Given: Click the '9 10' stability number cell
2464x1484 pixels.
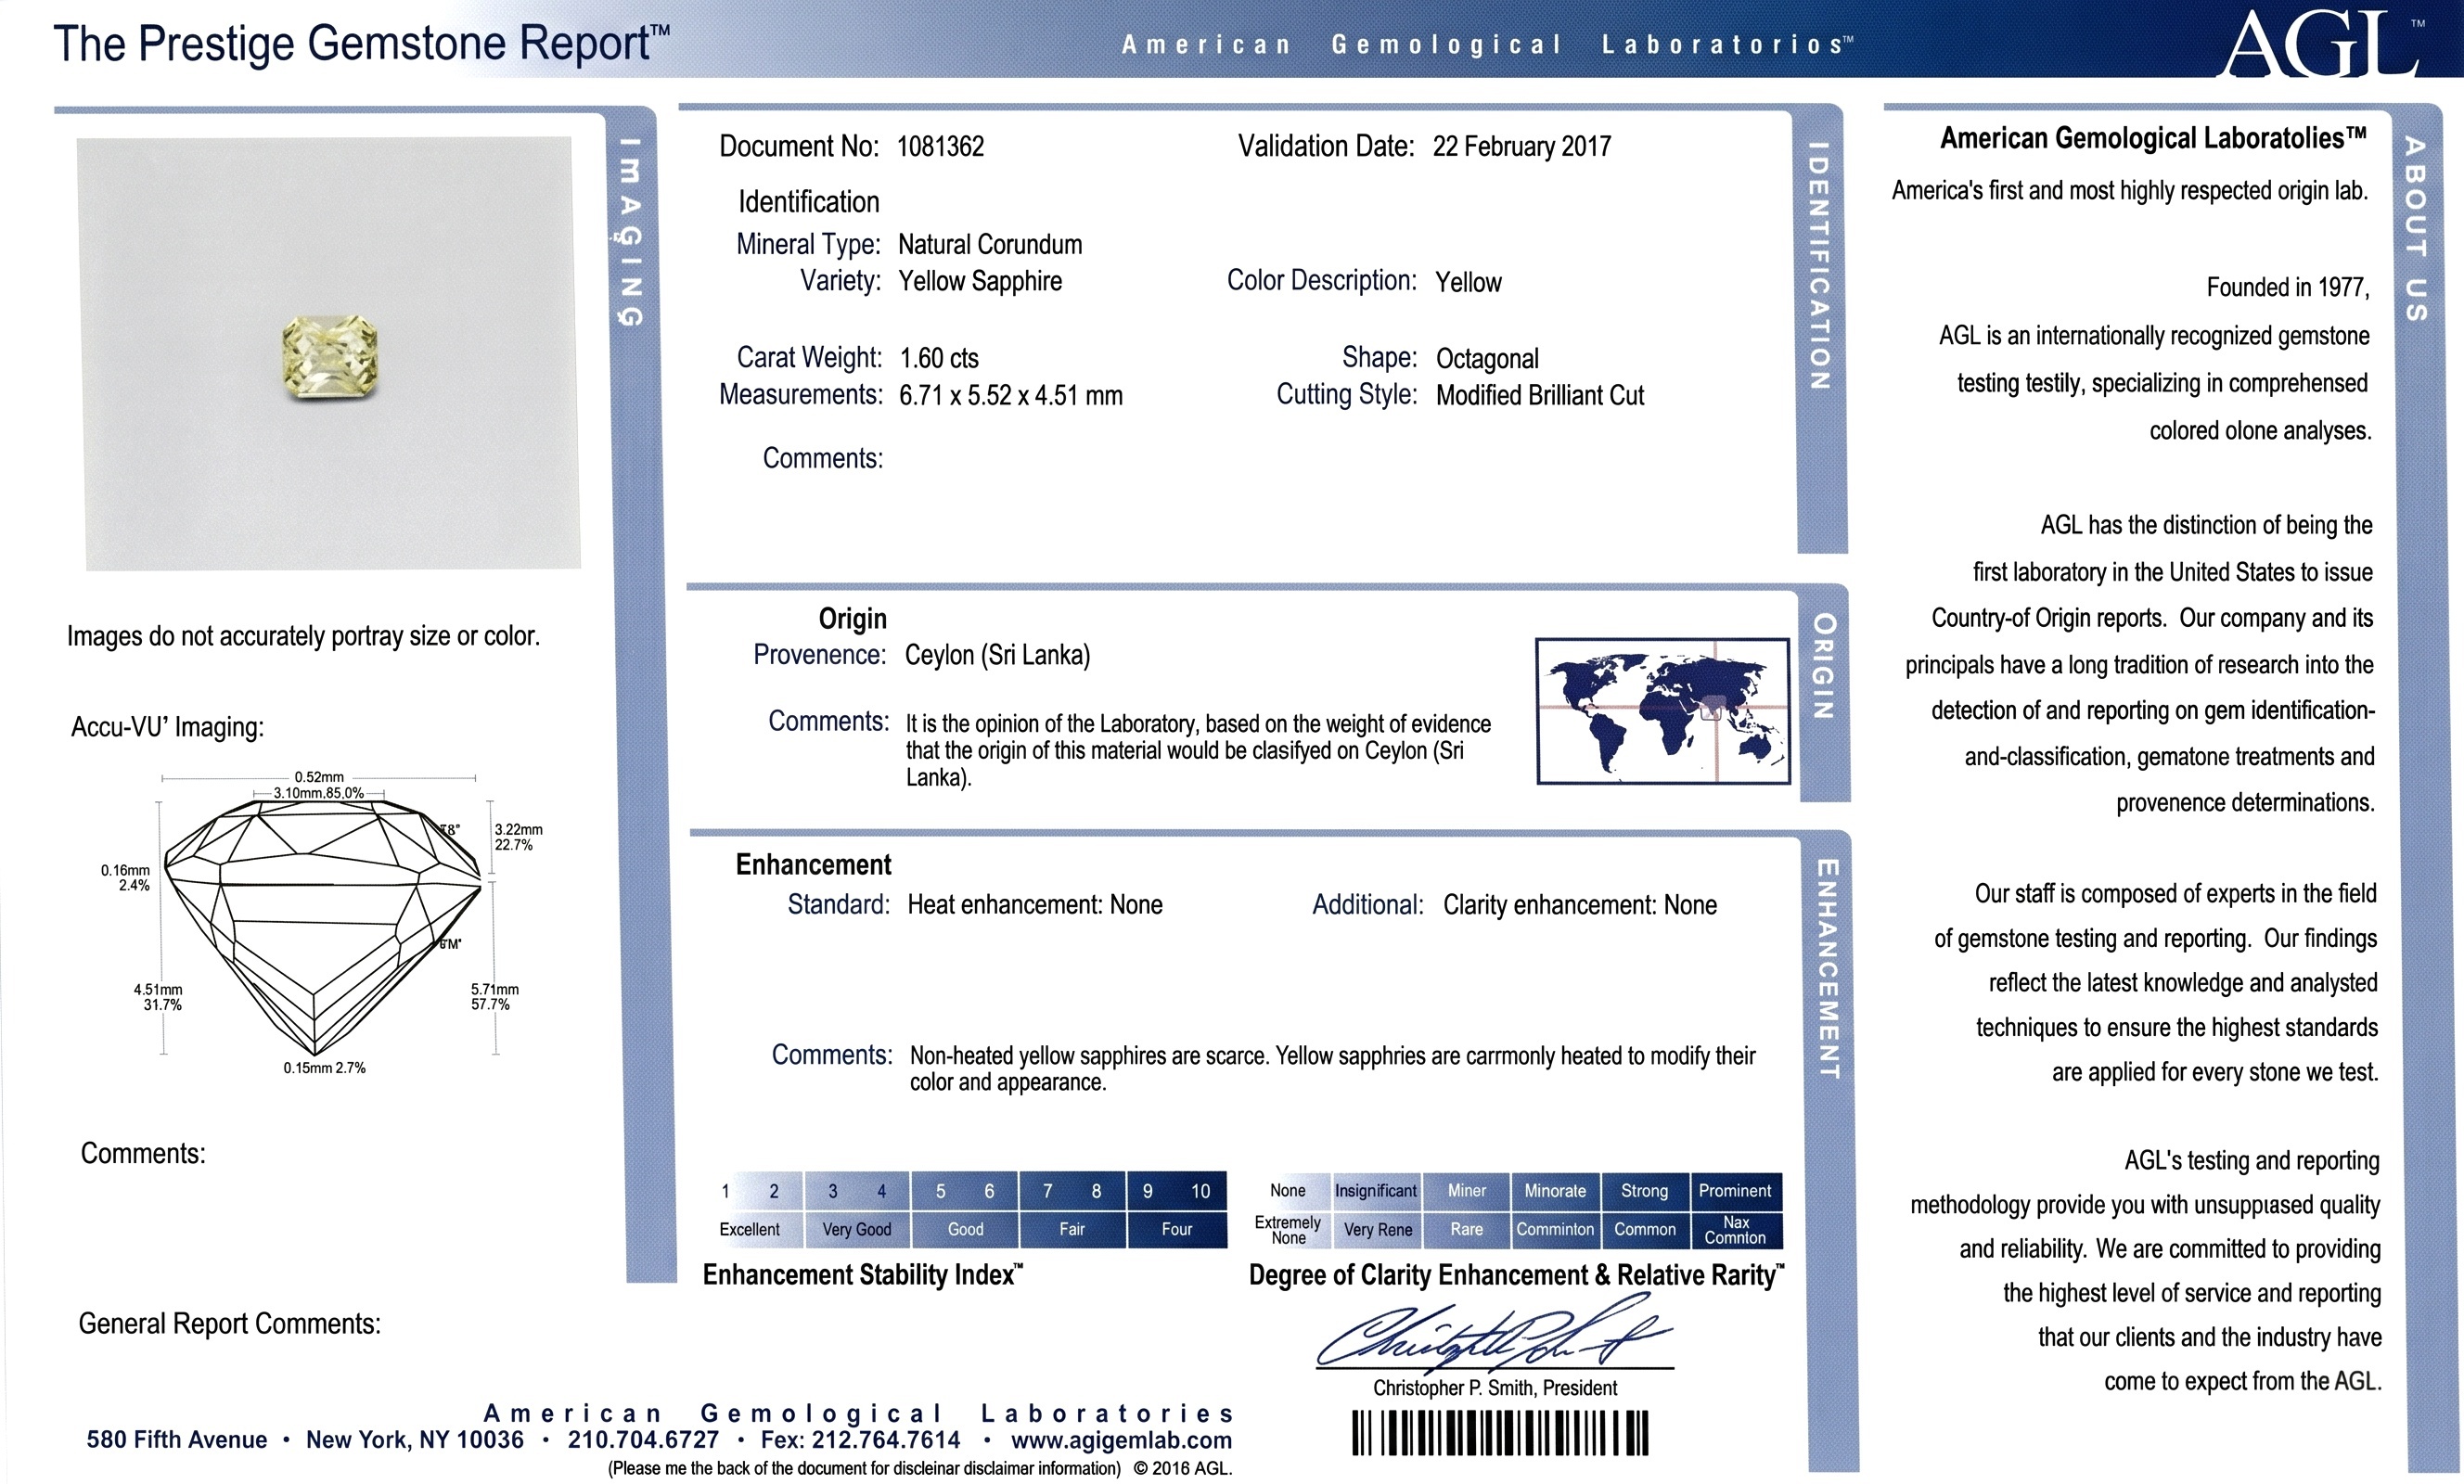Looking at the screenshot, I should pos(1177,1191).
